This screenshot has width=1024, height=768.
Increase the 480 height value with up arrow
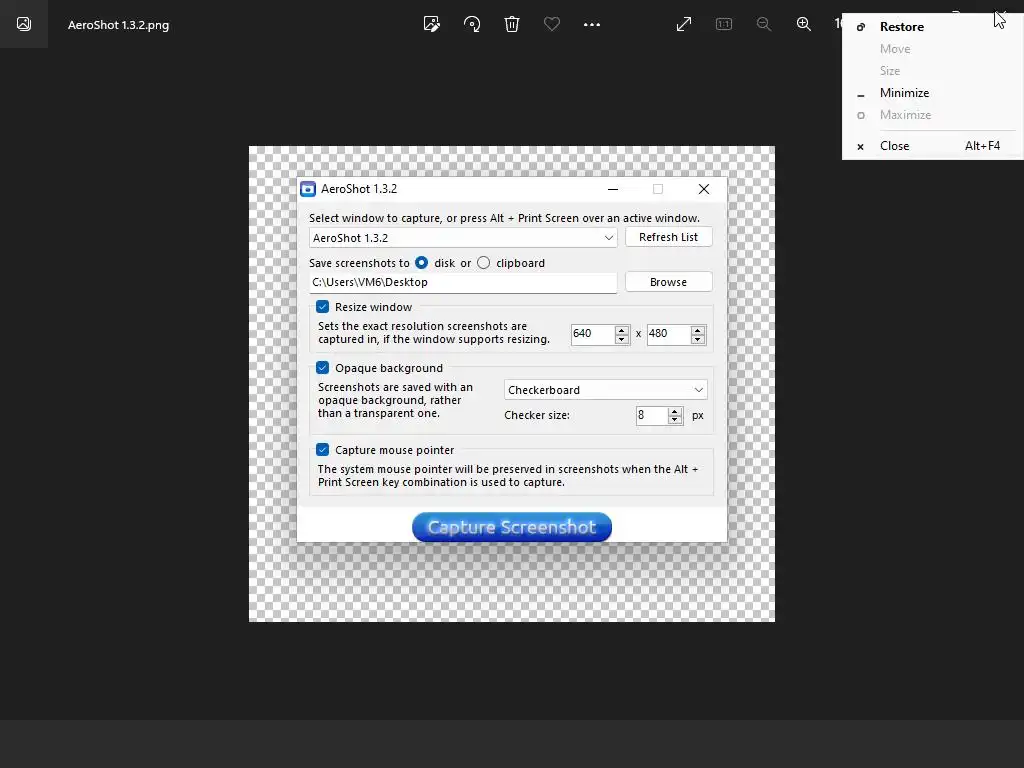click(697, 330)
